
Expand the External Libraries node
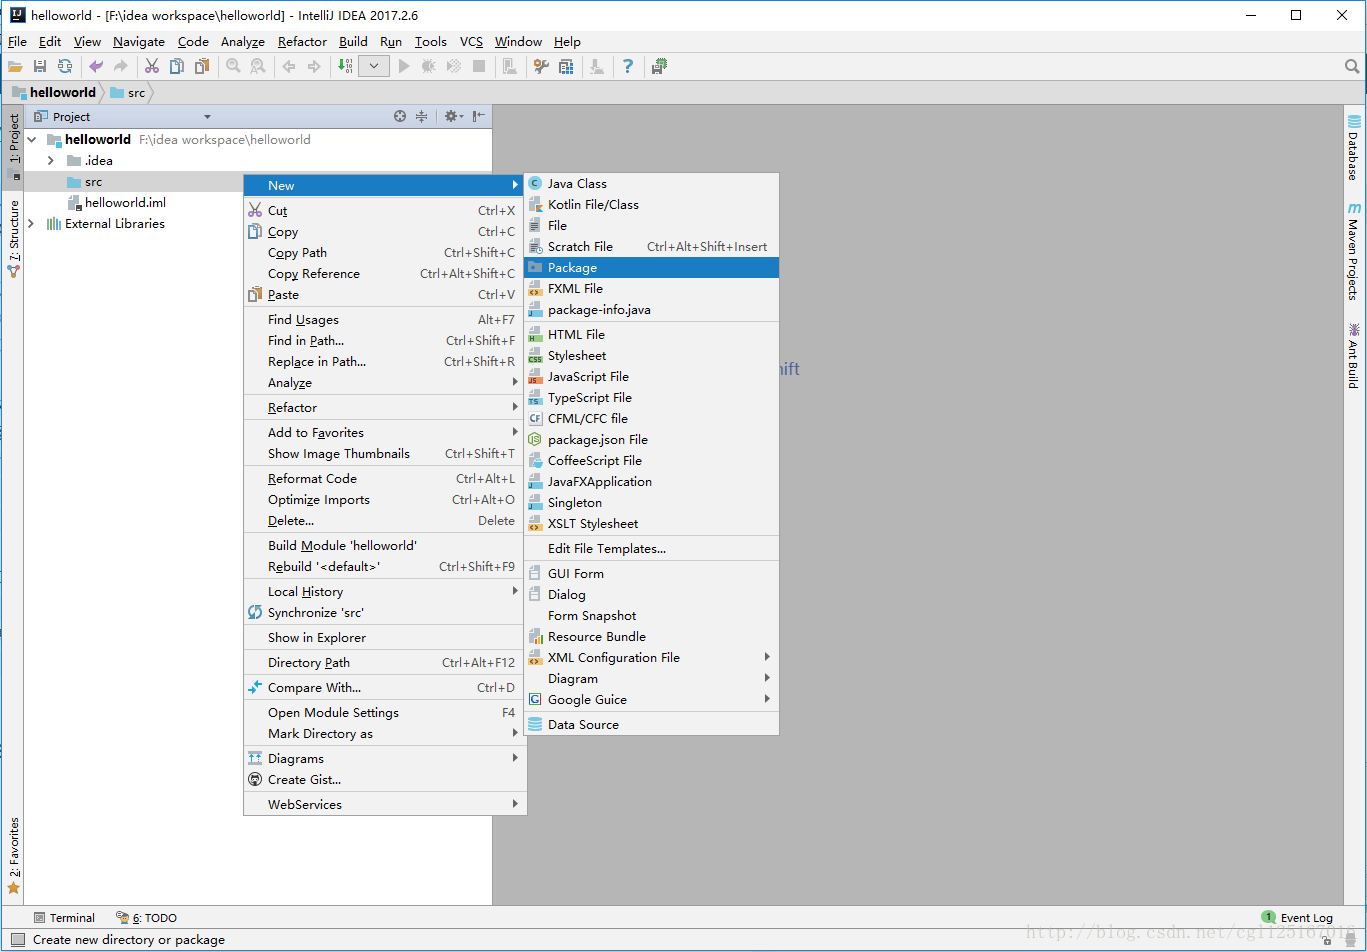(32, 223)
